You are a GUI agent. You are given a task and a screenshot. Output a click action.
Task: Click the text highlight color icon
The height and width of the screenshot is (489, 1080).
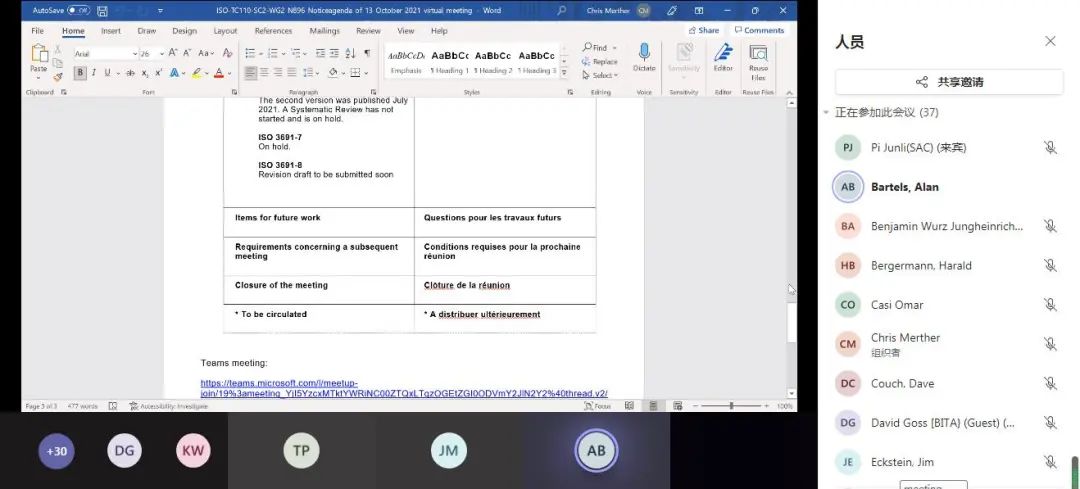[x=197, y=73]
